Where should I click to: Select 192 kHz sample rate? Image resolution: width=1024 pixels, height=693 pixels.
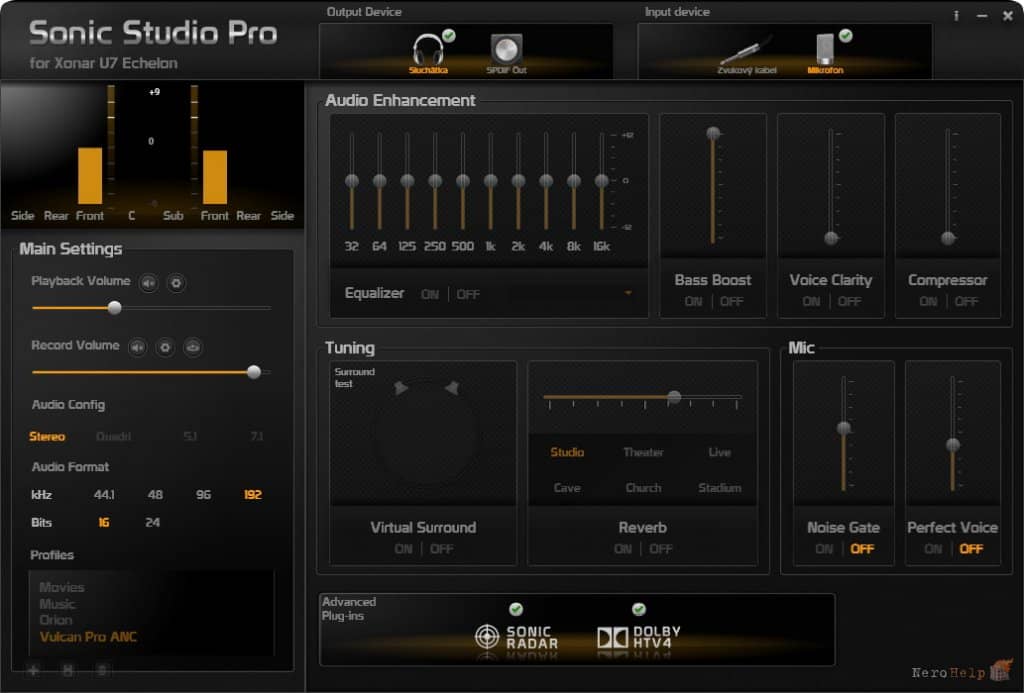pyautogui.click(x=253, y=495)
